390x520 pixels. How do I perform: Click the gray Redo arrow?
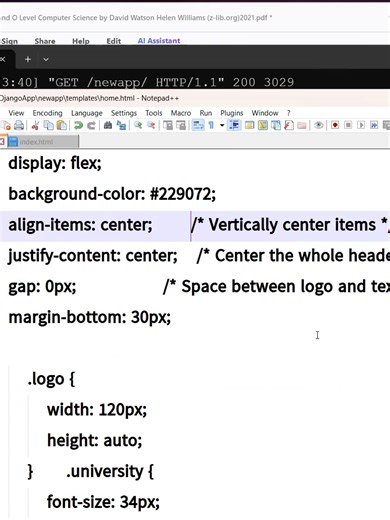pos(91,125)
